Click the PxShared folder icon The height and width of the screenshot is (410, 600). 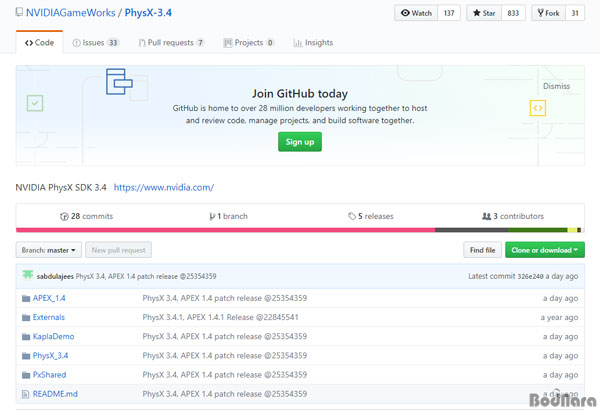(26, 375)
